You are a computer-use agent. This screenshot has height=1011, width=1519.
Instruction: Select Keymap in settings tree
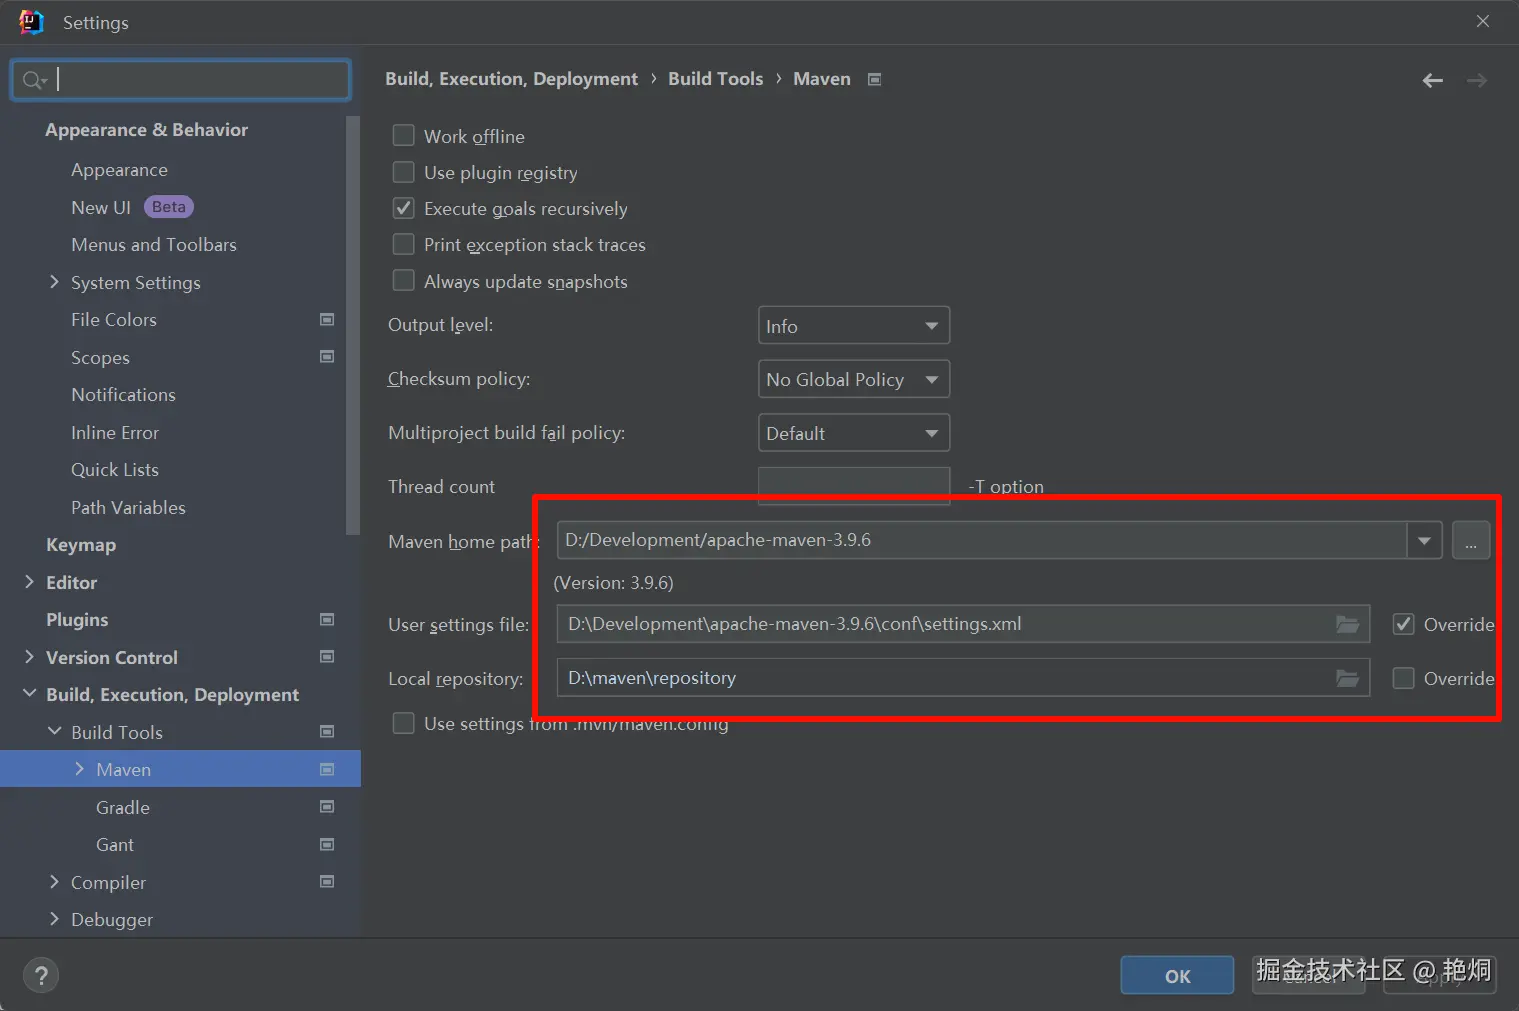[81, 545]
